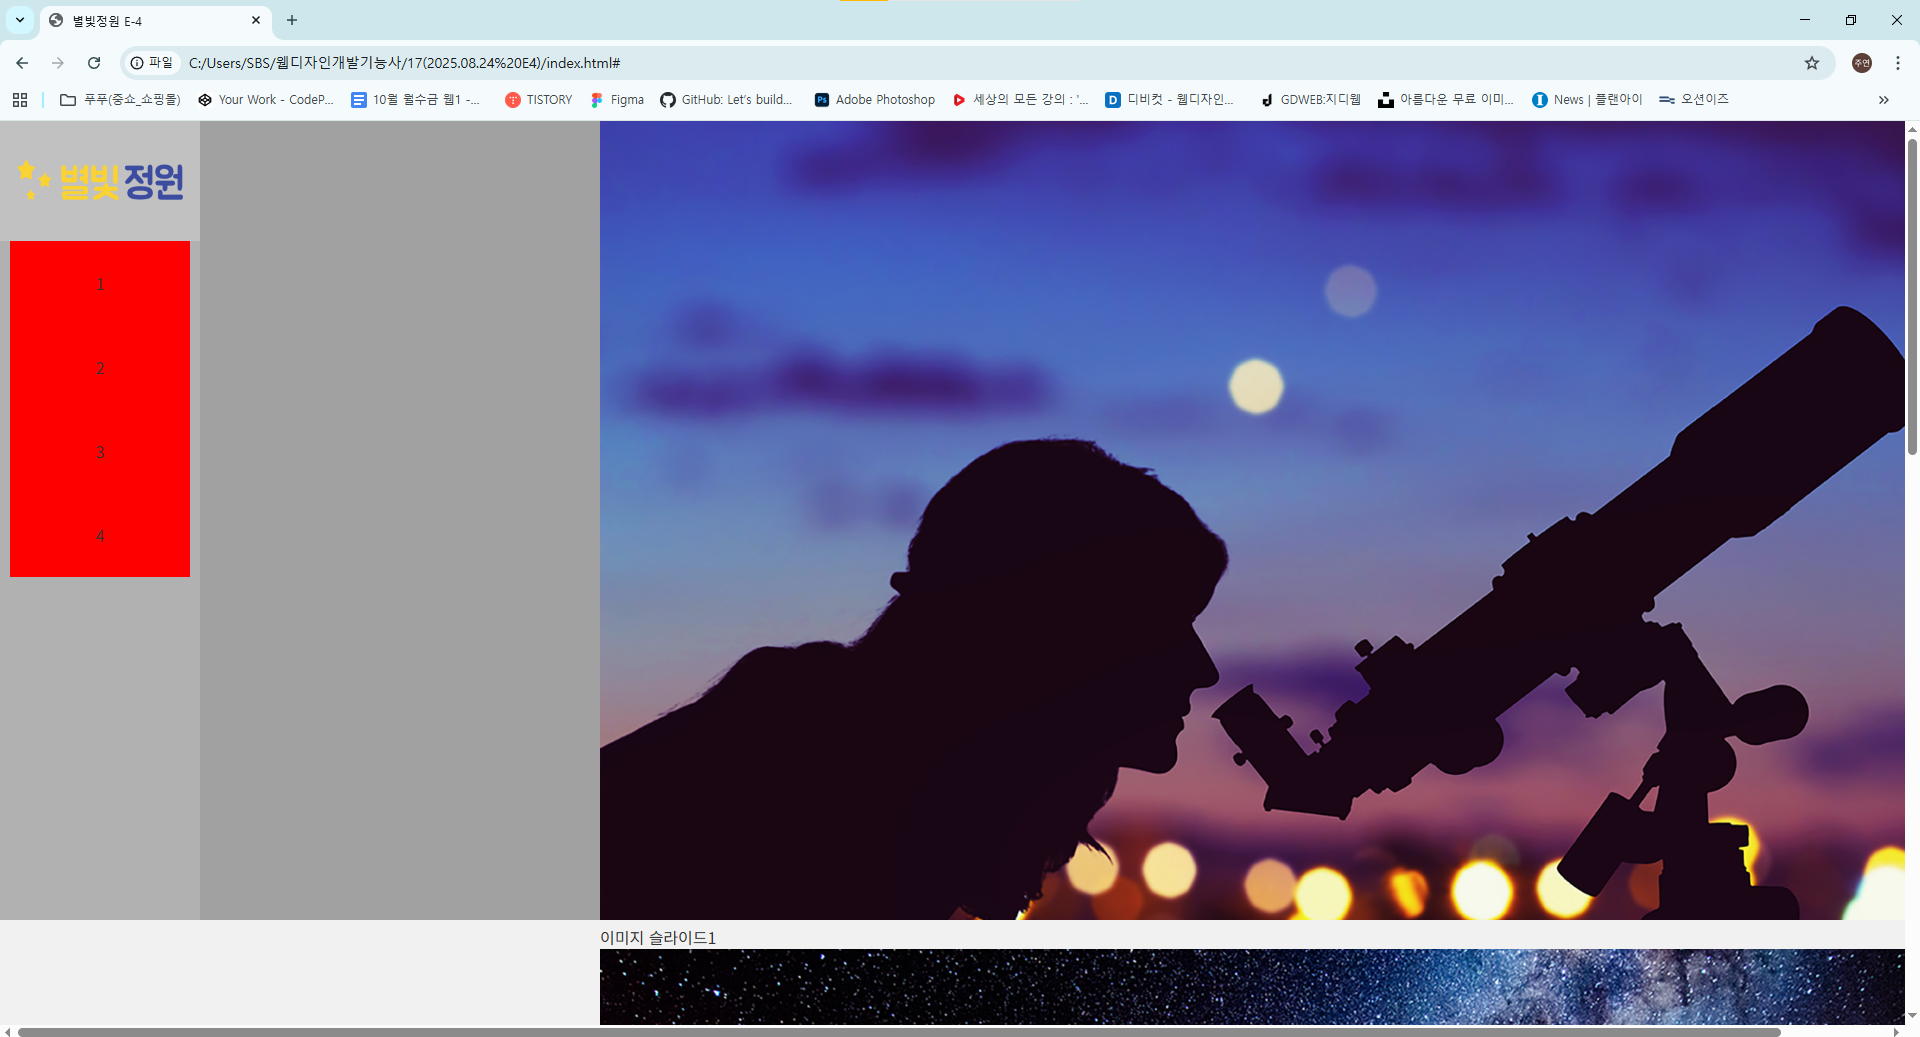Select the 별빛정원 E-4 tab
Viewport: 1920px width, 1037px height.
tap(155, 21)
